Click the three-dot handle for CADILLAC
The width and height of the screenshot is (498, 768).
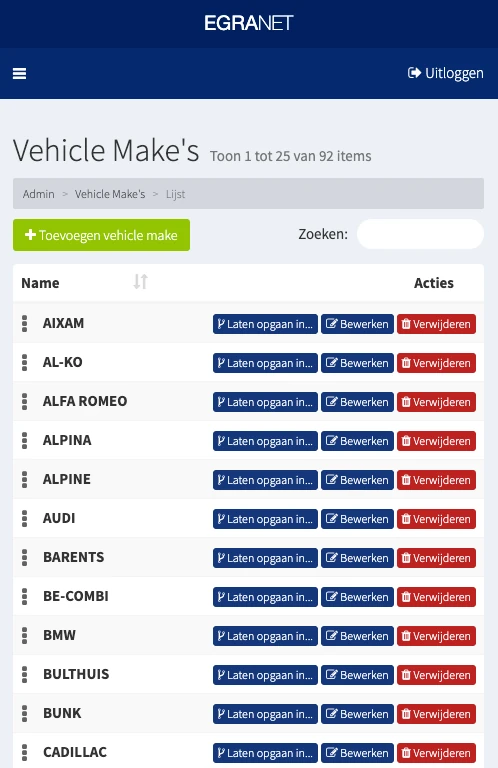click(24, 753)
